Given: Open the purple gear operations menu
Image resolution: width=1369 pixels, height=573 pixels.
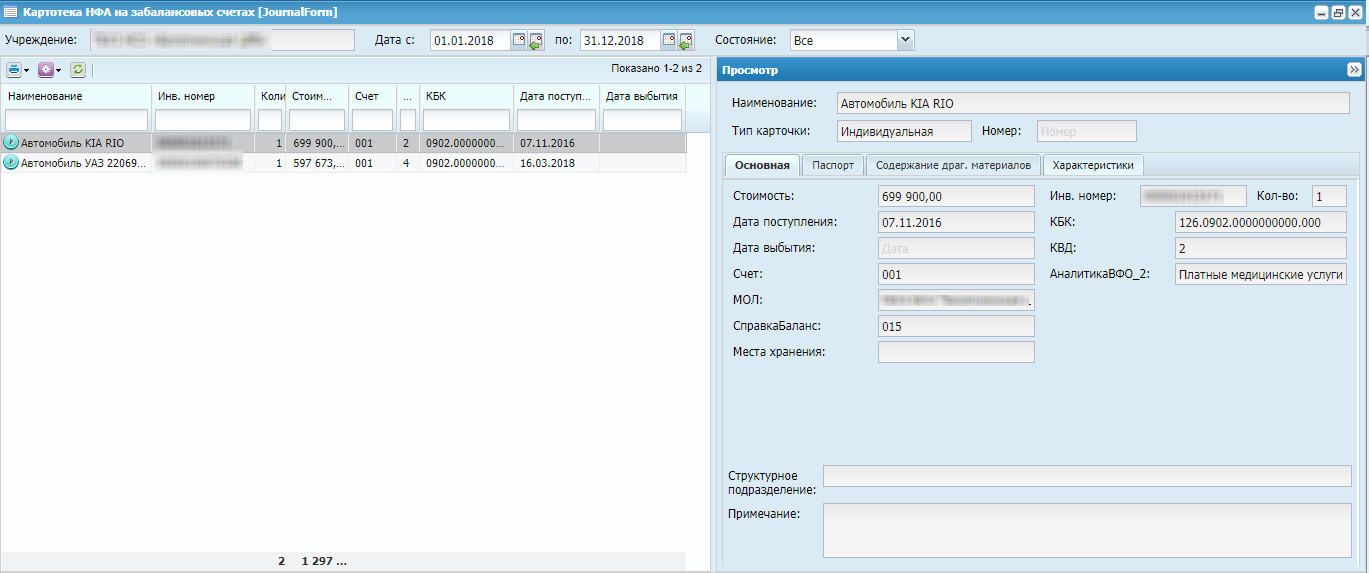Looking at the screenshot, I should tap(45, 70).
